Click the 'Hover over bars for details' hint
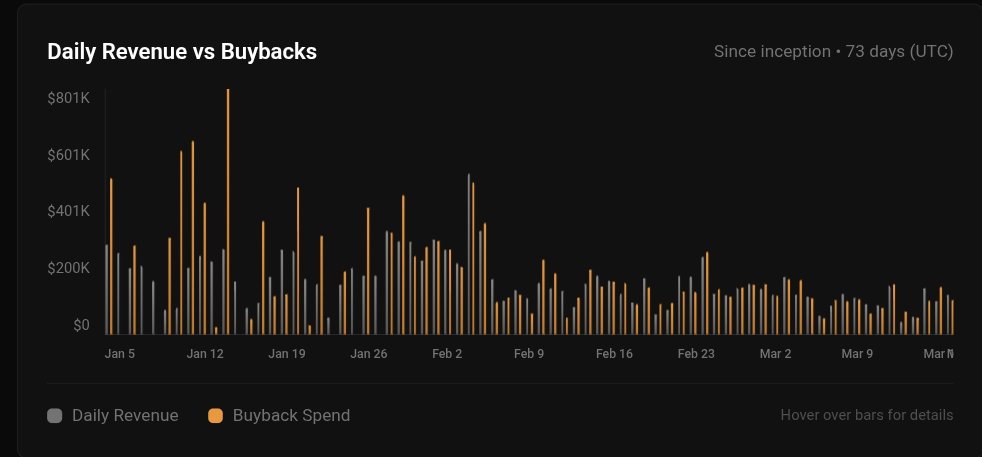 (x=867, y=415)
